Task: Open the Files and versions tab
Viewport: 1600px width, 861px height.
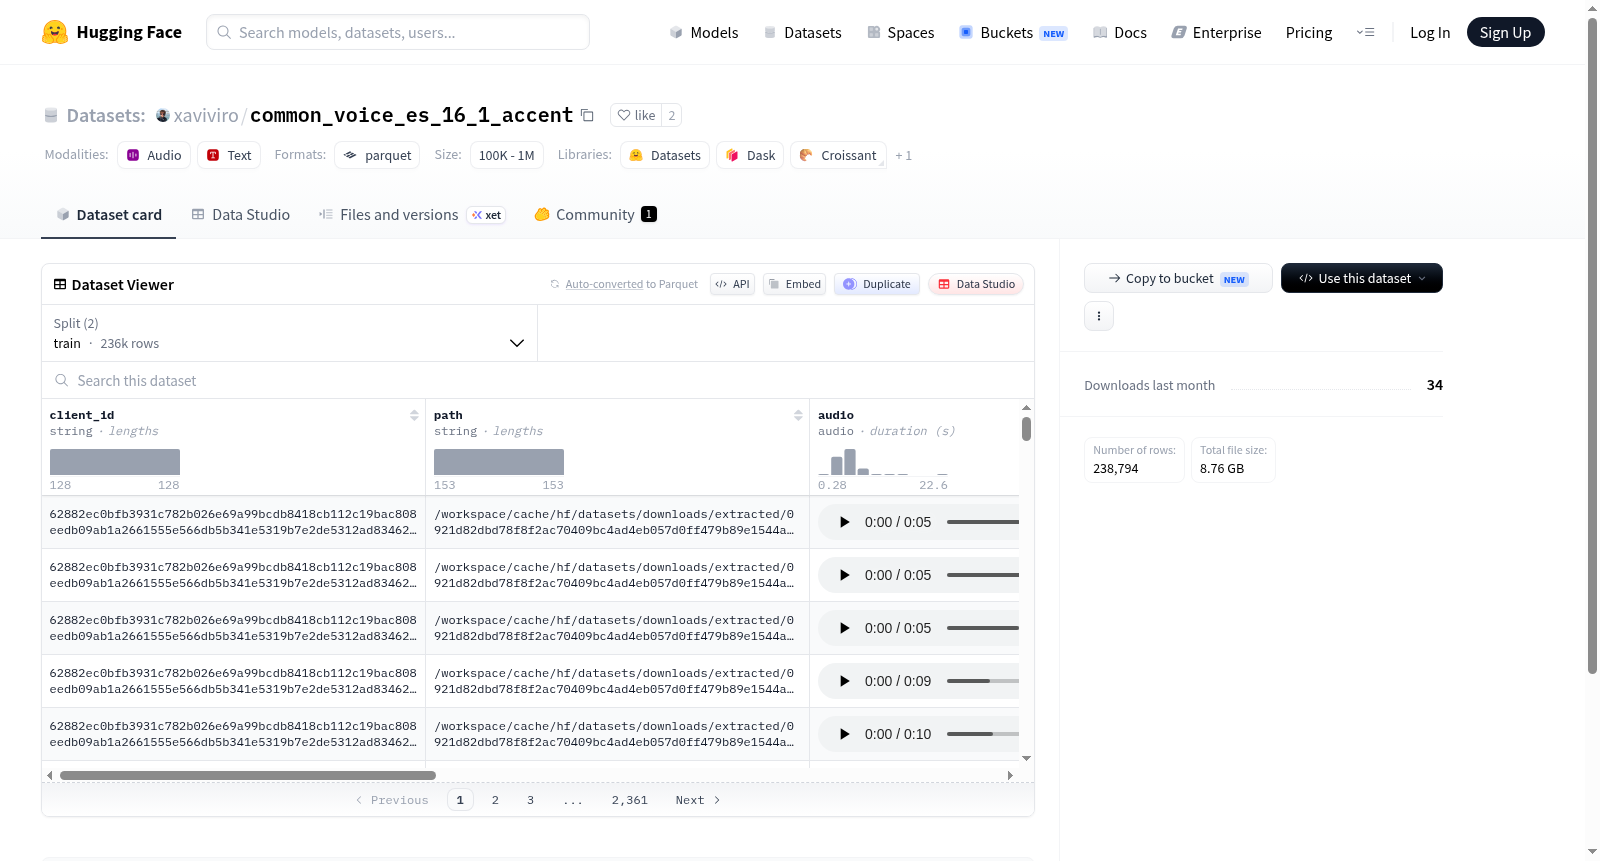Action: pos(412,215)
